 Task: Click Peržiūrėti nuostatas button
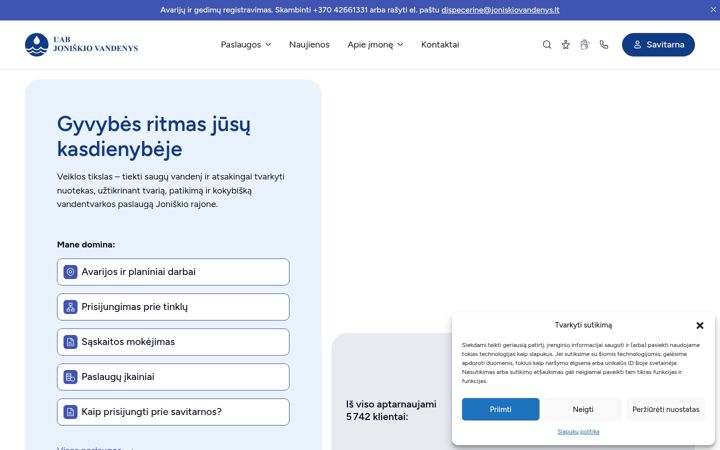point(666,409)
